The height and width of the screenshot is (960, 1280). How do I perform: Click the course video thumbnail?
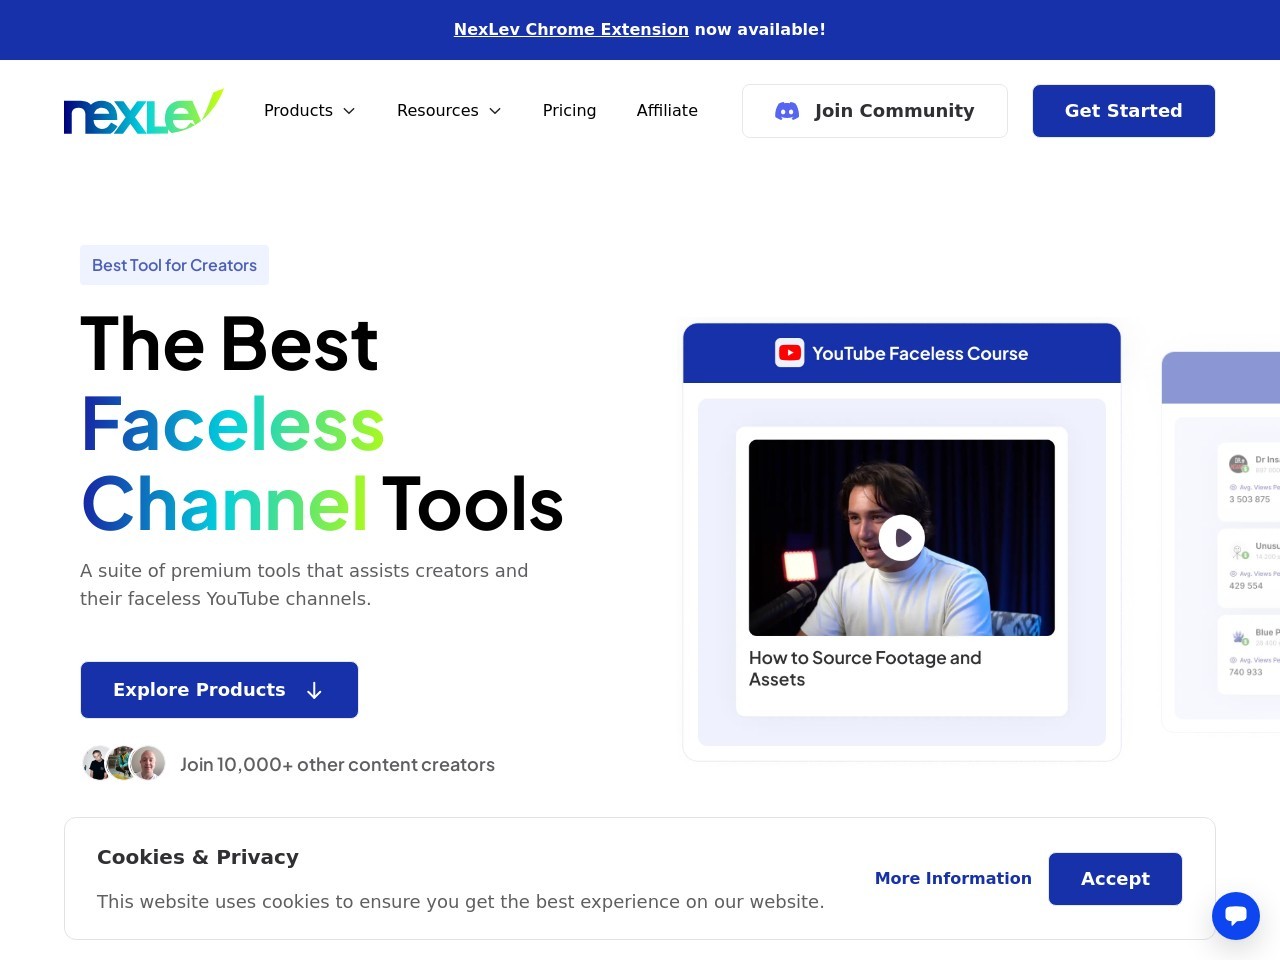tap(902, 538)
